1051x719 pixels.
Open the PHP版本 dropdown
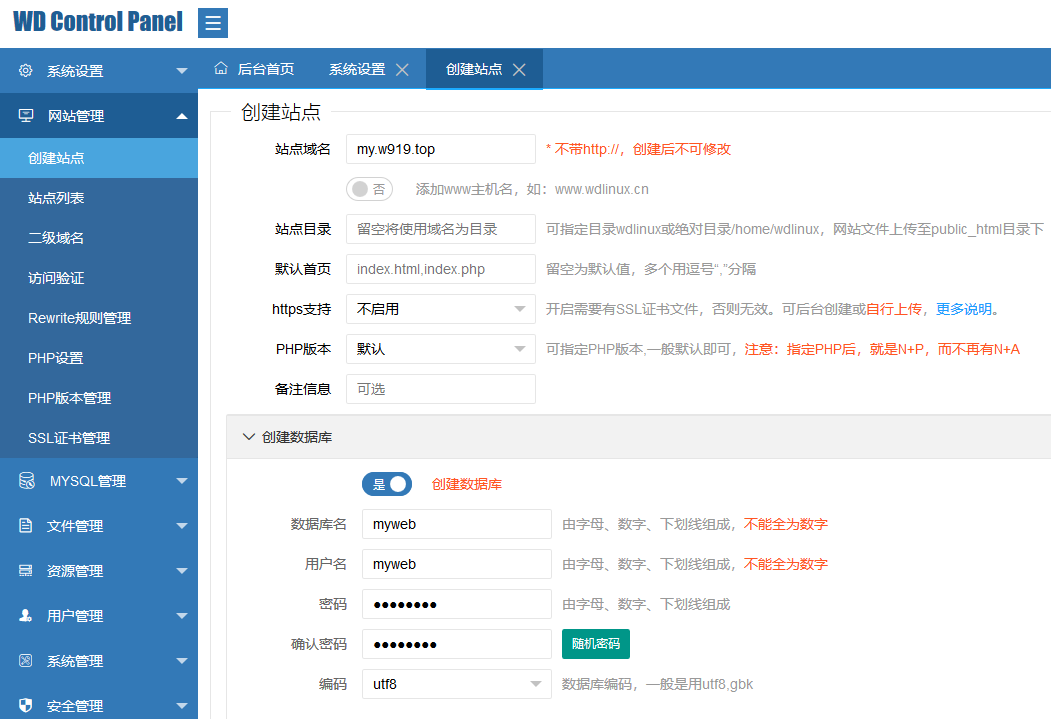(x=440, y=349)
